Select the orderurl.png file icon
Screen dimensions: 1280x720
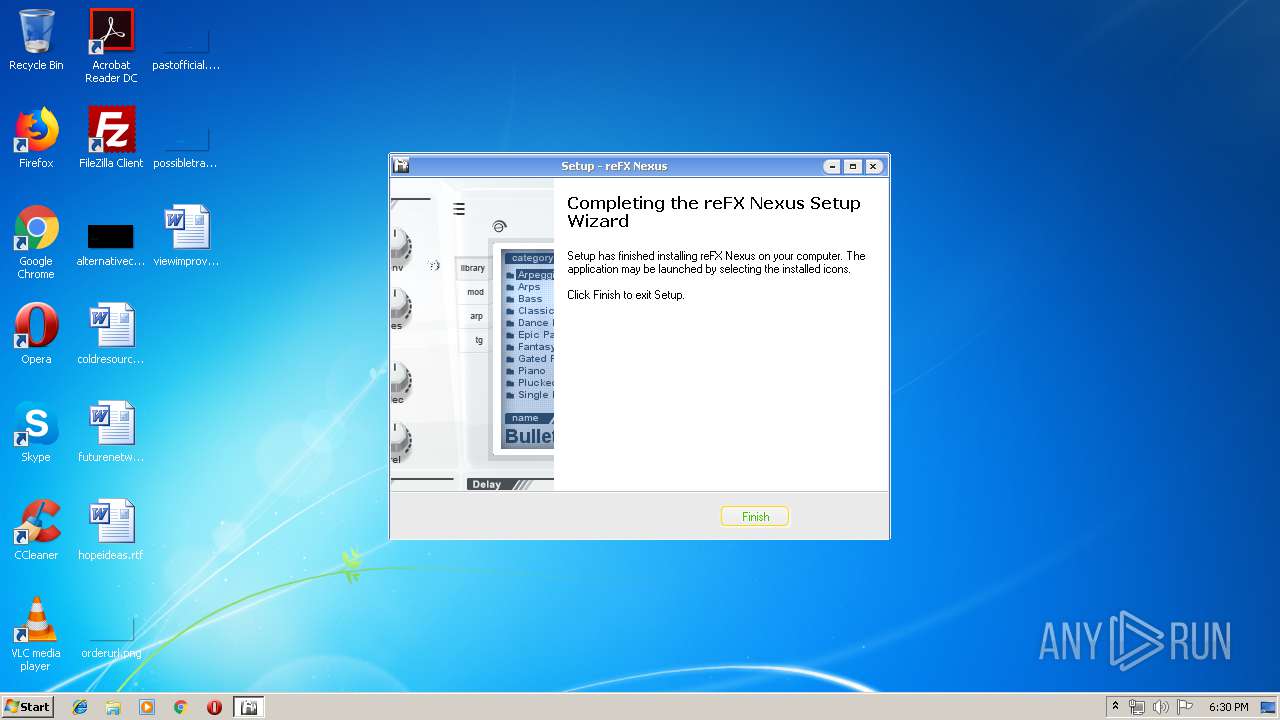tap(111, 636)
